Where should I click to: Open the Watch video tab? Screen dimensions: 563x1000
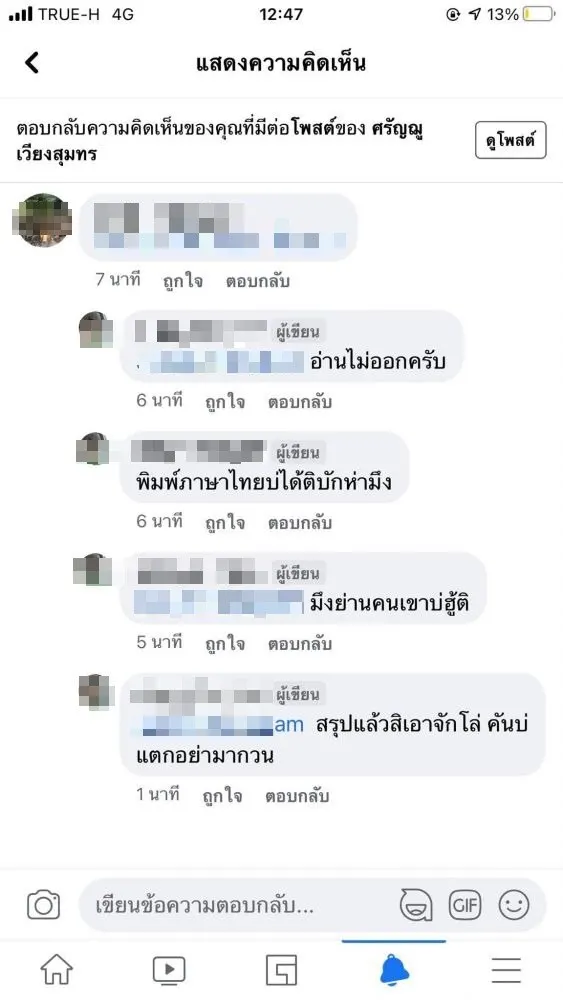(x=169, y=970)
